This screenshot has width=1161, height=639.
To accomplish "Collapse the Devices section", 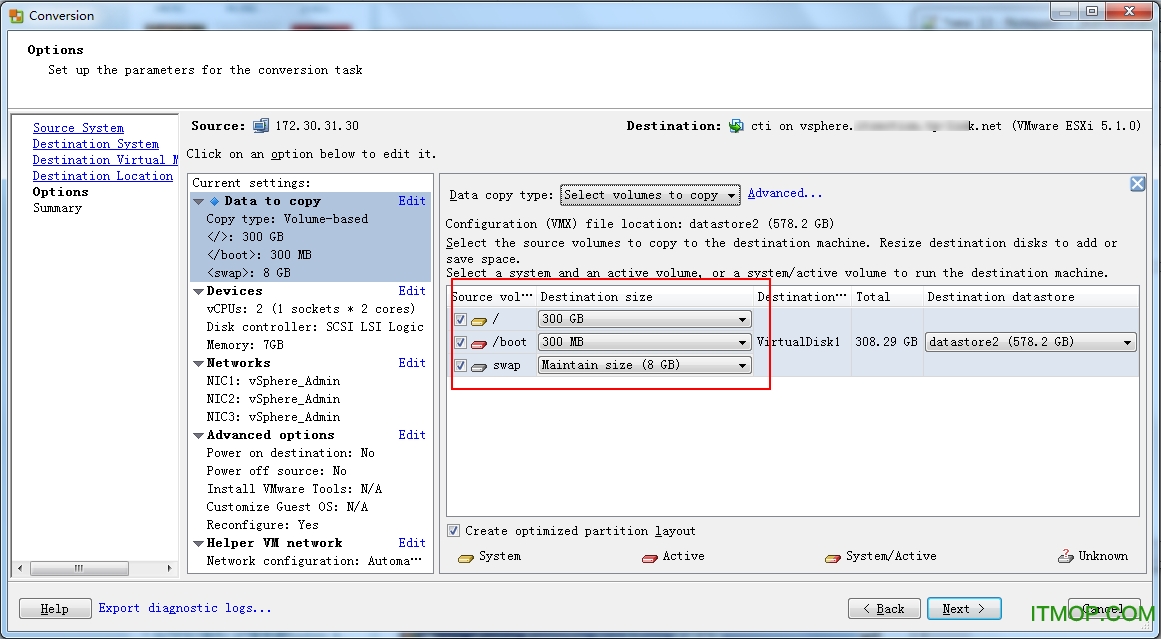I will click(x=198, y=292).
